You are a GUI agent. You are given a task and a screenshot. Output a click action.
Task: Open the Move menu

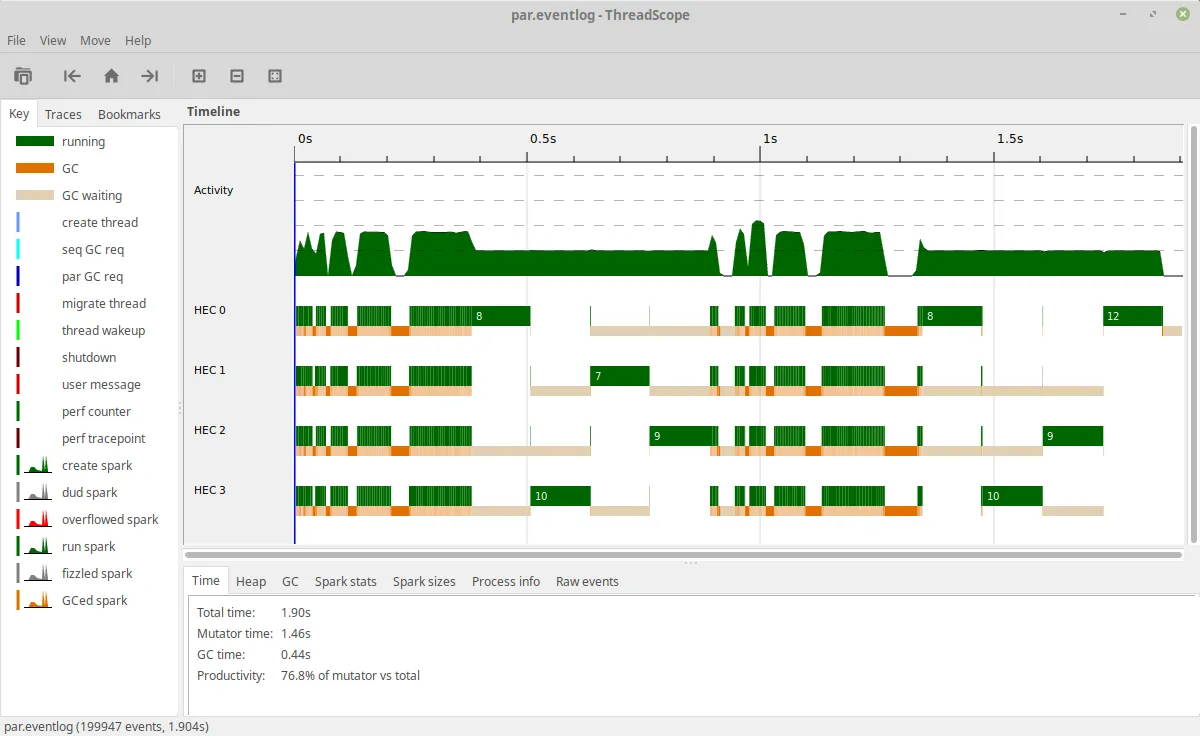[95, 40]
